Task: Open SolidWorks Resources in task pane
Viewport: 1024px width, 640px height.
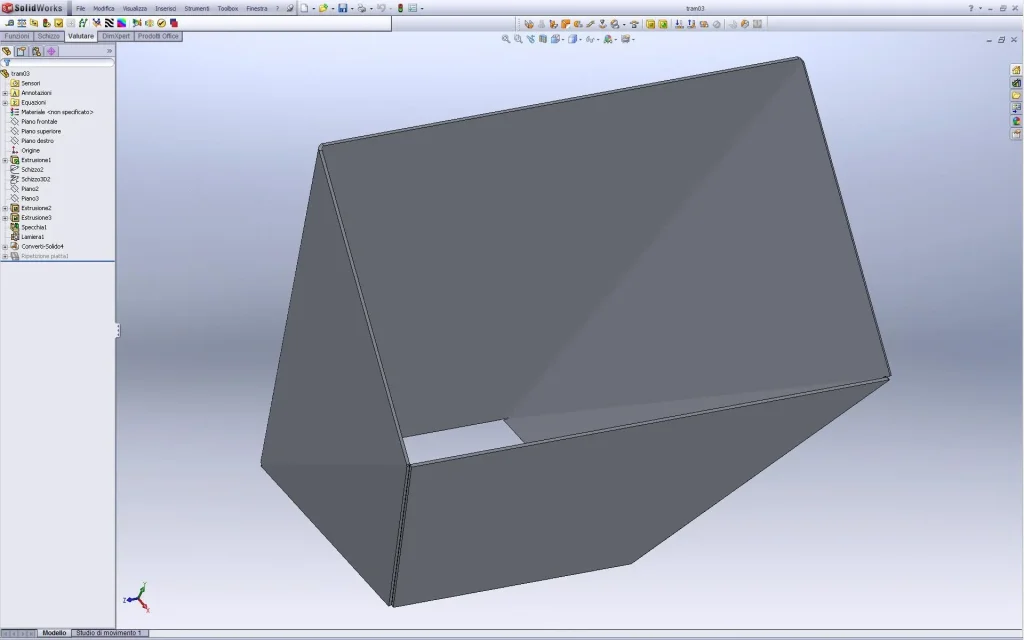Action: (x=1016, y=70)
